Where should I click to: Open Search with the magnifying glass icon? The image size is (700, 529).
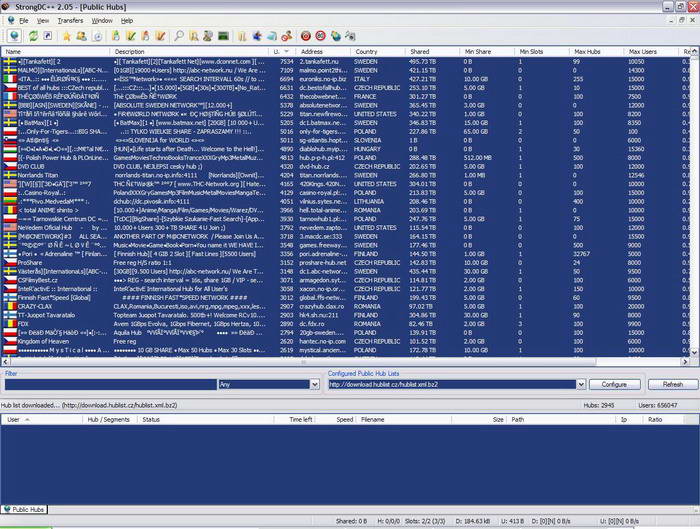(x=179, y=36)
